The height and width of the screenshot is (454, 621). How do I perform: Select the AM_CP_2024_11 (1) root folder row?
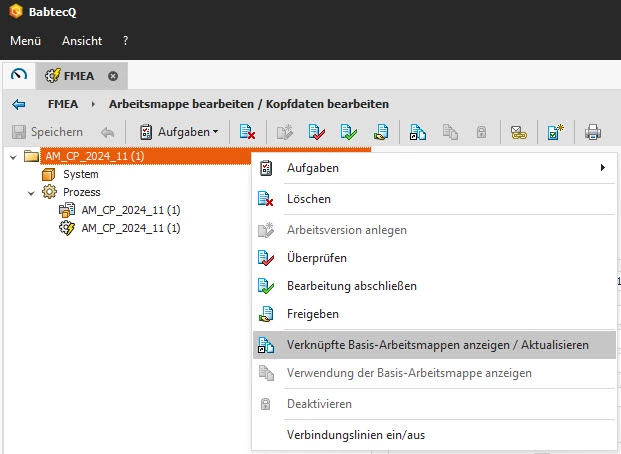[205, 156]
